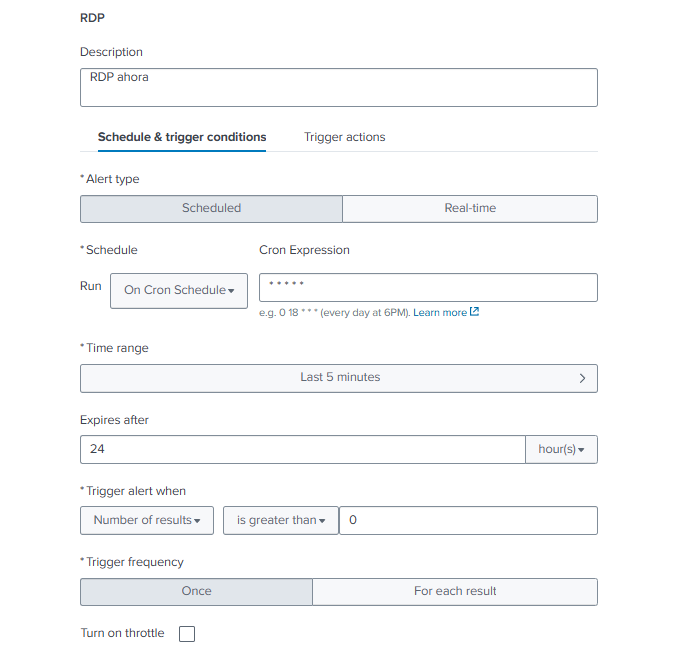Viewport: 683px width, 649px height.
Task: Open the Number of results dropdown
Action: tap(147, 520)
